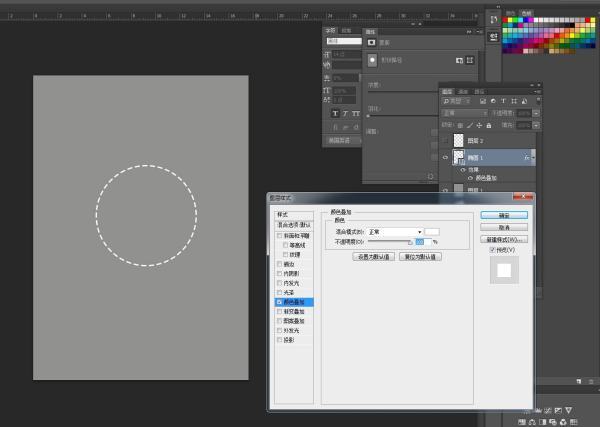Select 混合选项:默认 in styles list

[295, 225]
